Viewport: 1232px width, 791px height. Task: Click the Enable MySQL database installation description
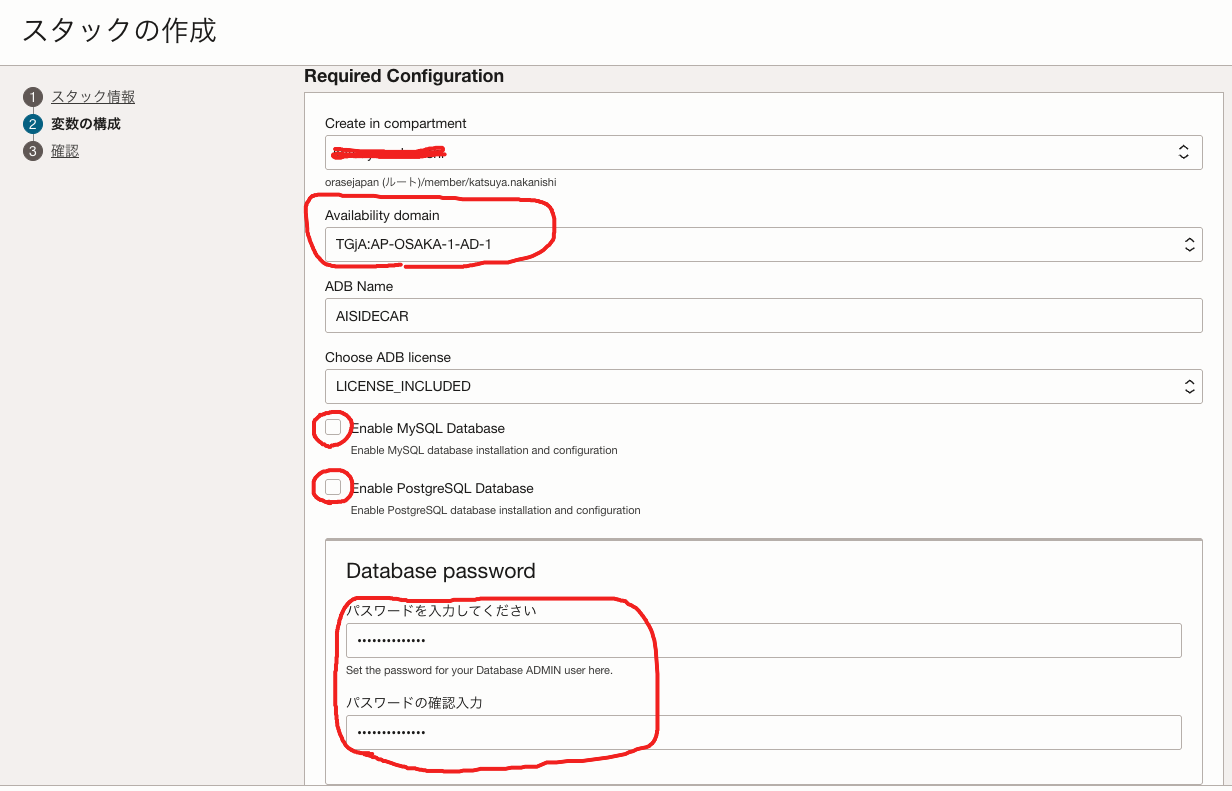click(x=484, y=450)
